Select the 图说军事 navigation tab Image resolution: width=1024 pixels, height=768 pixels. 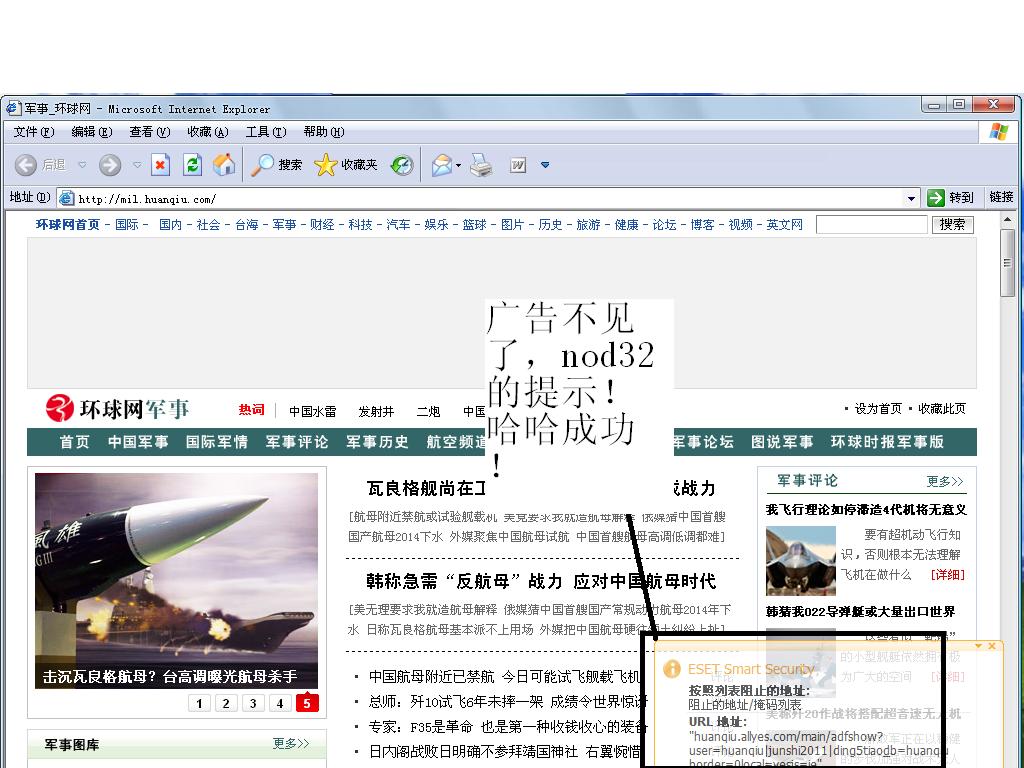click(782, 442)
